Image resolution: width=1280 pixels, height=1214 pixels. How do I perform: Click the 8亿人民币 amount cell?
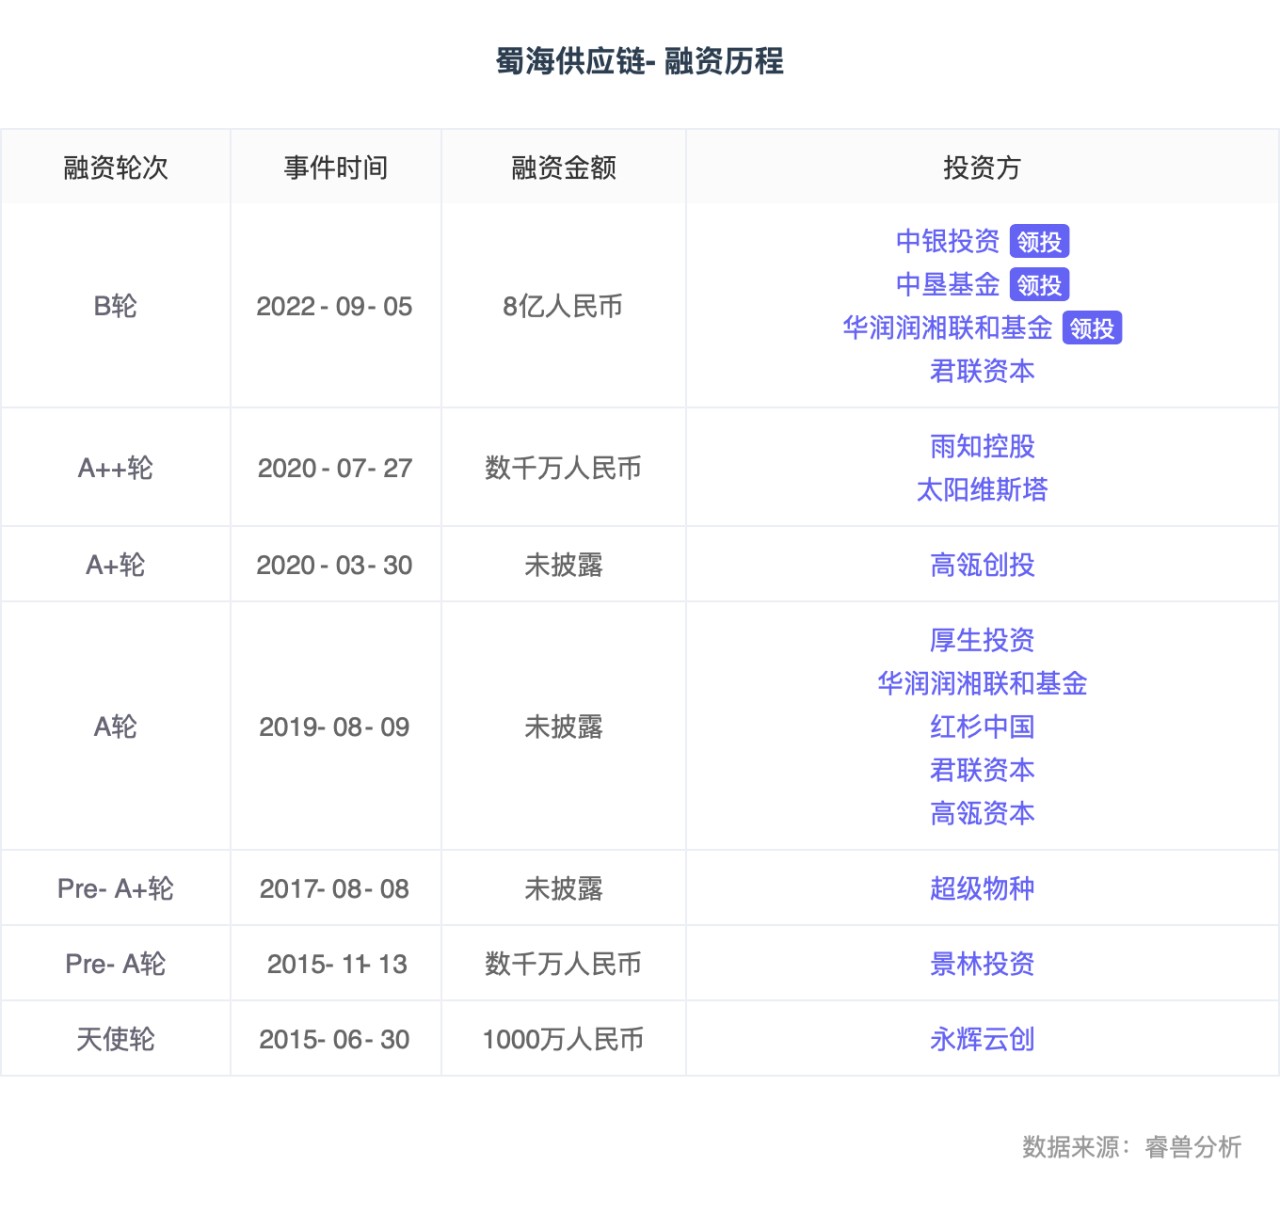[563, 306]
